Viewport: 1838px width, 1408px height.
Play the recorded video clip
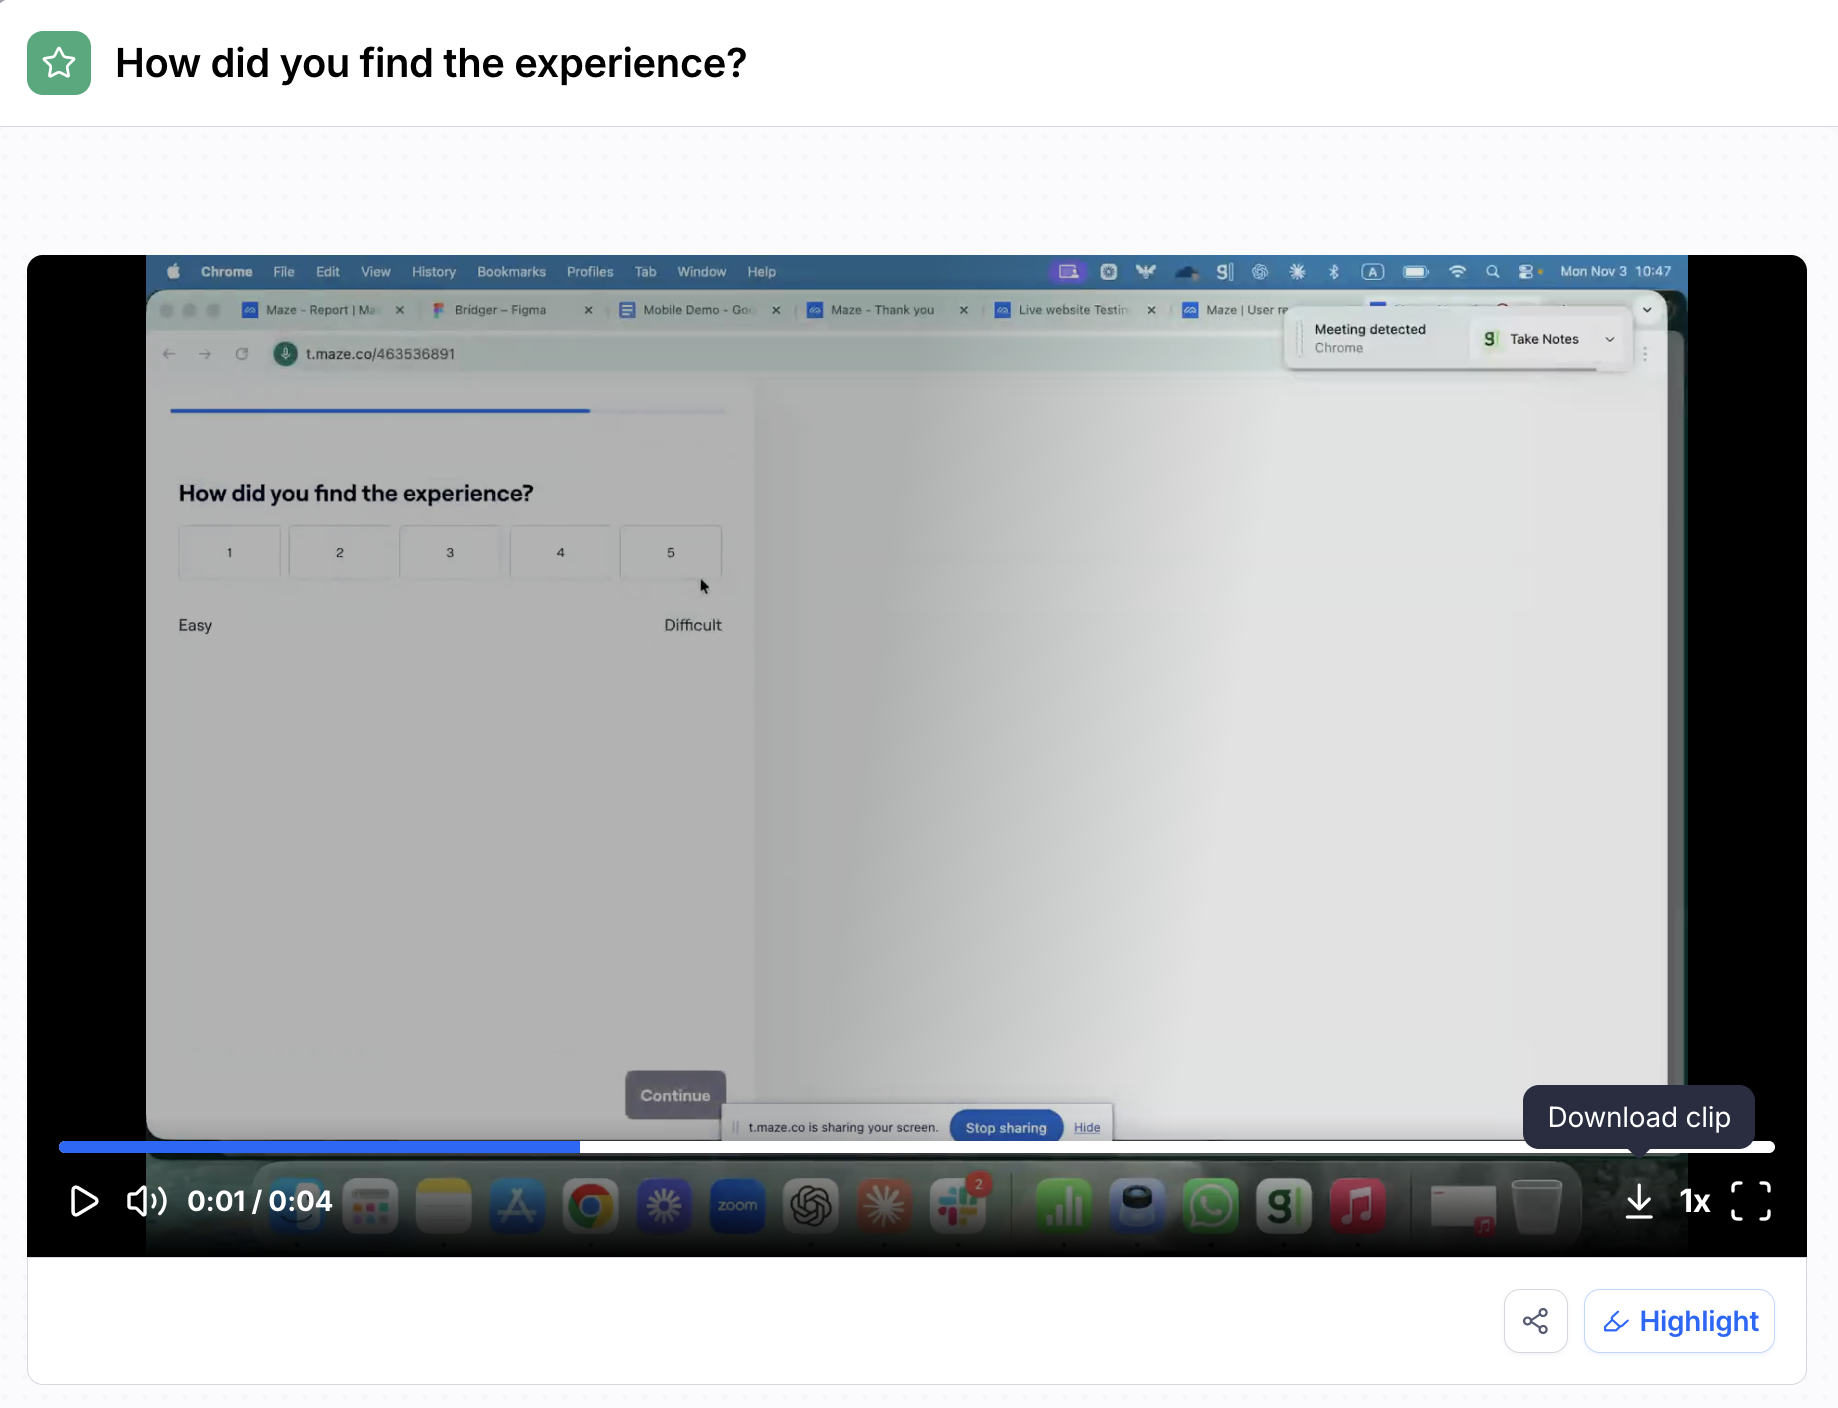(x=84, y=1201)
